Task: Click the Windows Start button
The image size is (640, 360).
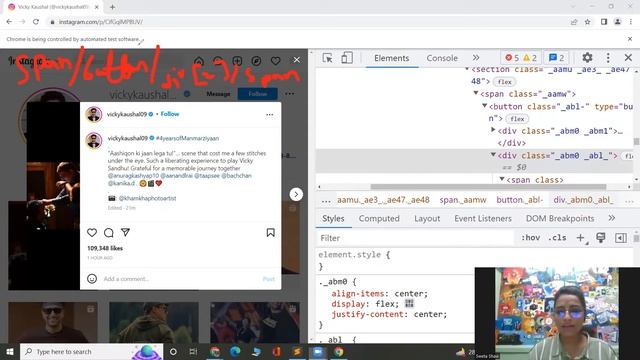Action: click(x=10, y=351)
